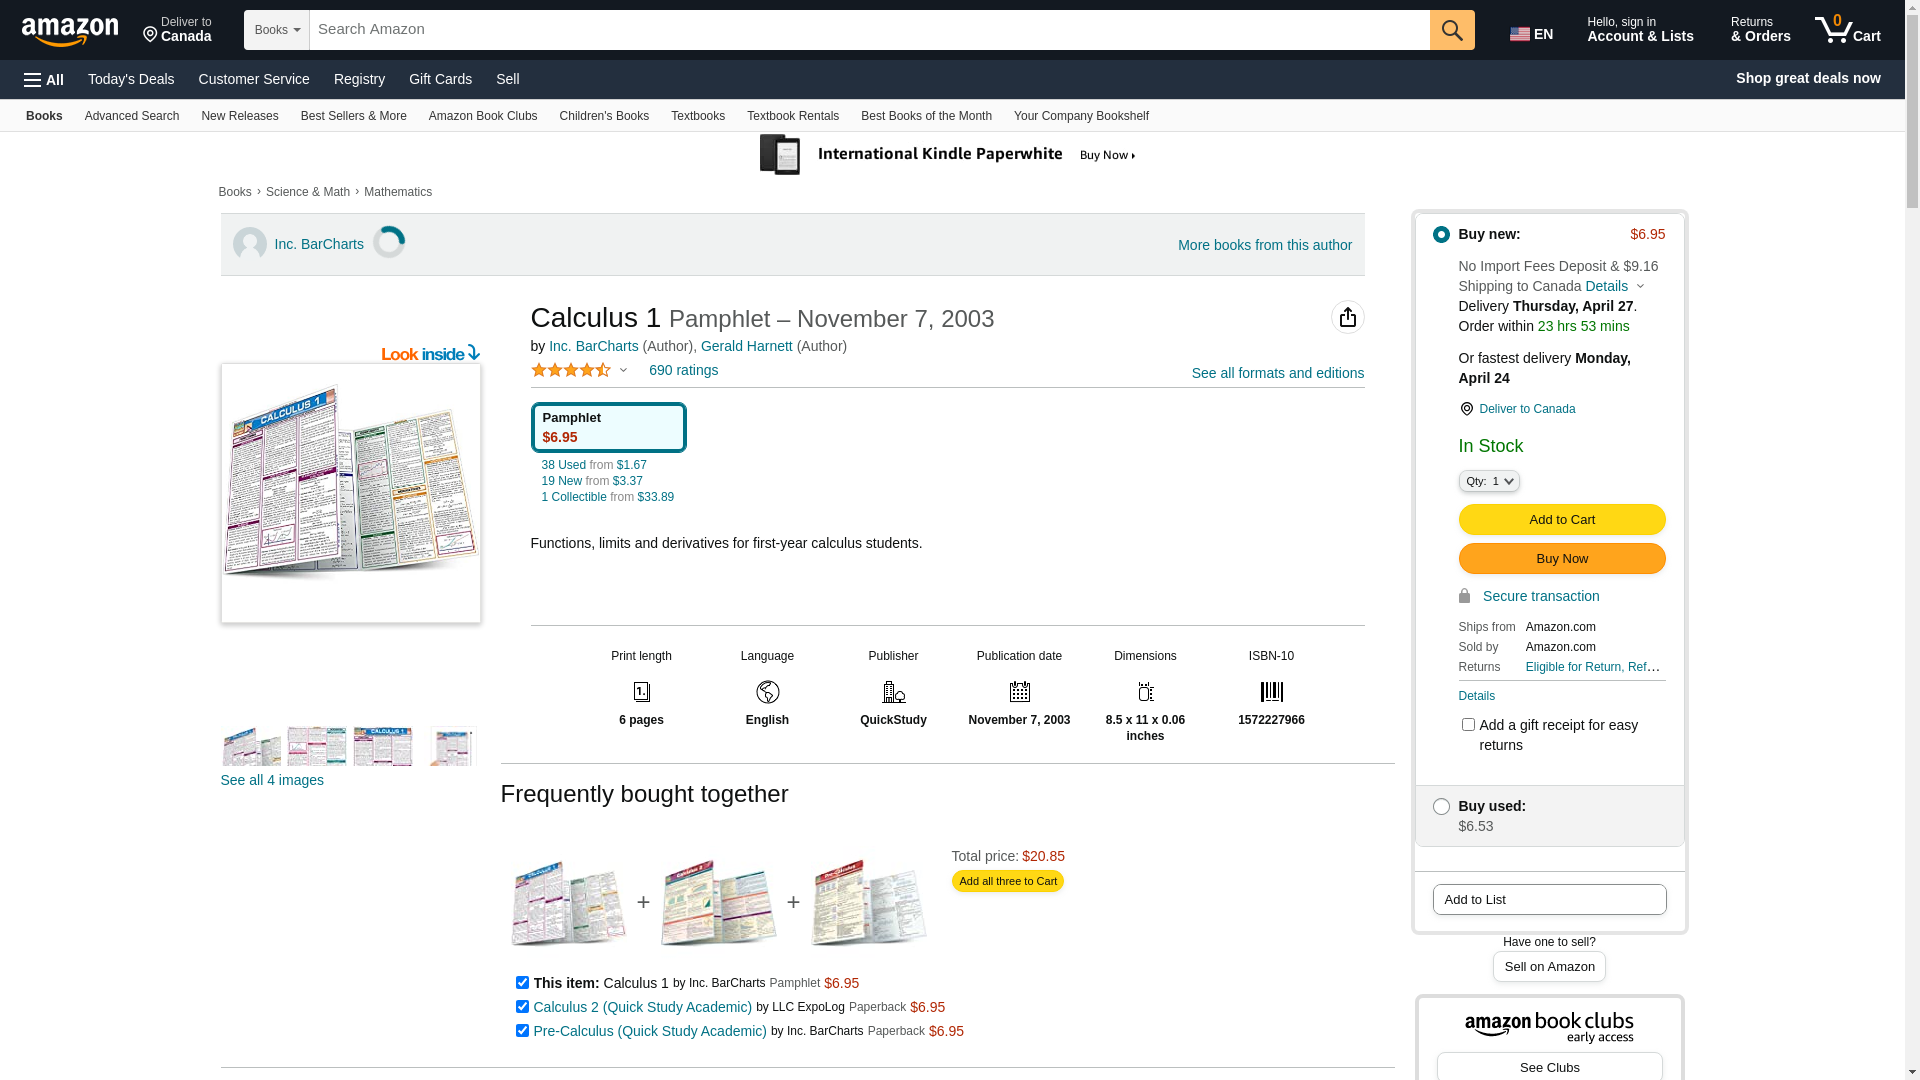1920x1080 pixels.
Task: Uncheck the Calculus 2 bundle checkbox
Action: point(522,1007)
